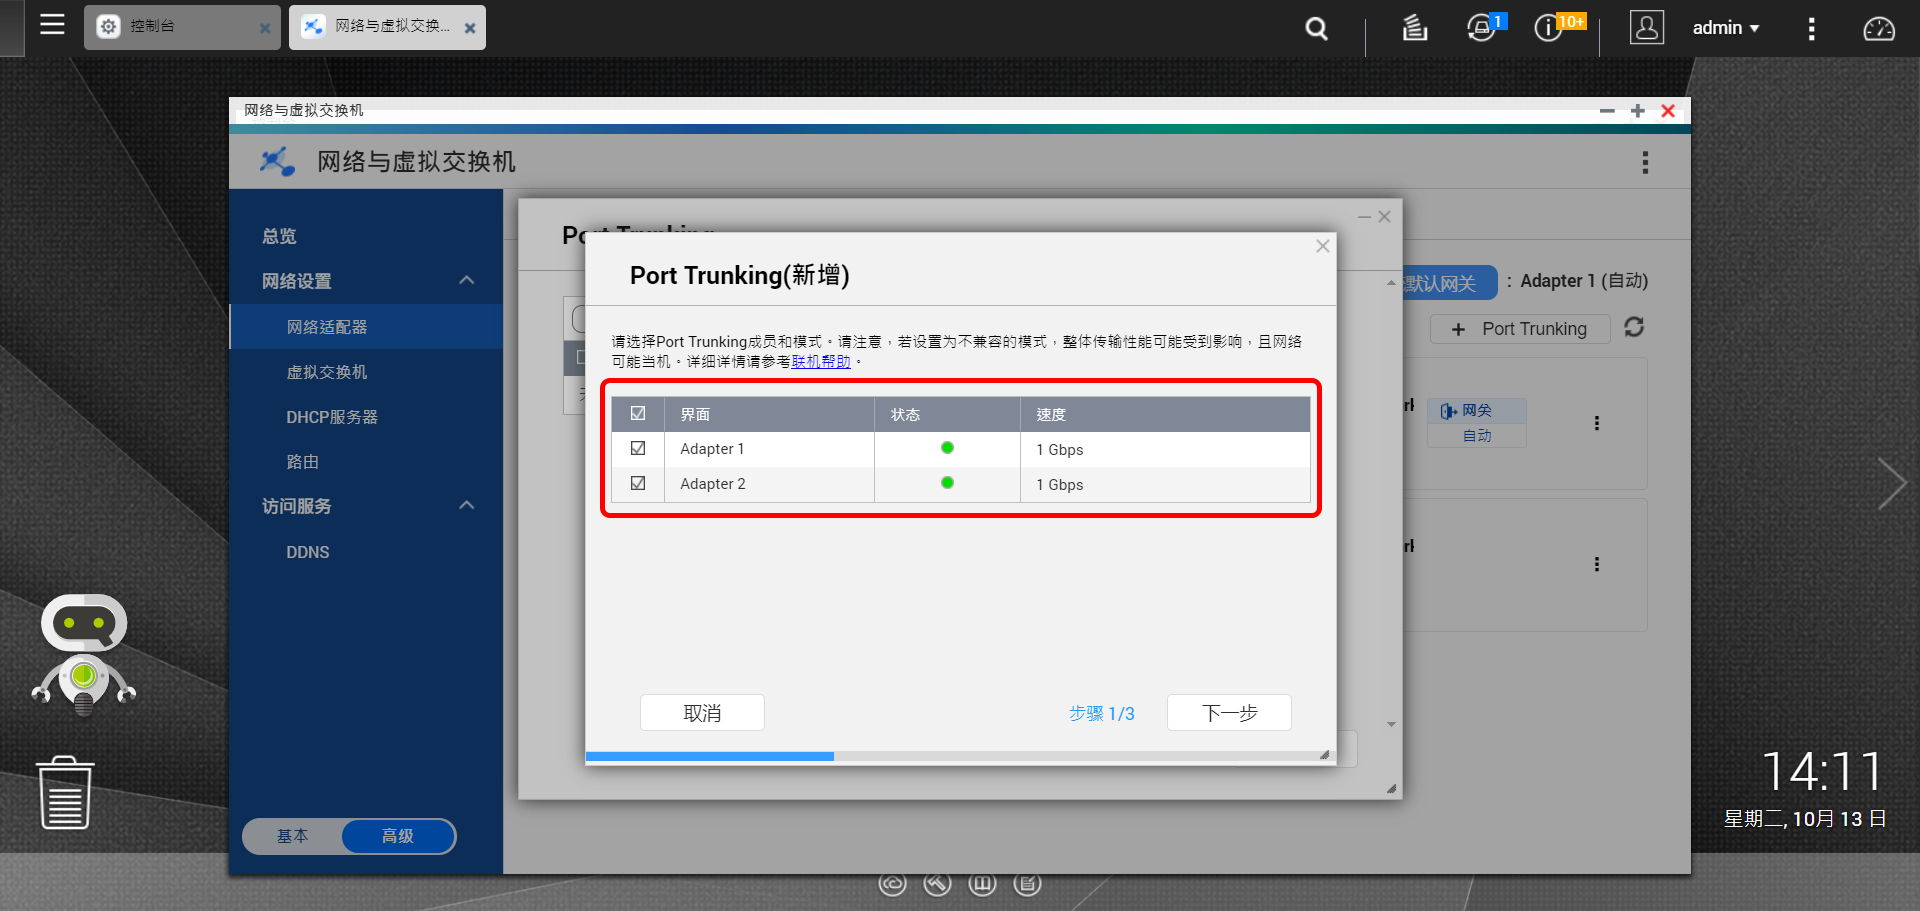
Task: Click the third desktop footer icon
Action: 982,884
